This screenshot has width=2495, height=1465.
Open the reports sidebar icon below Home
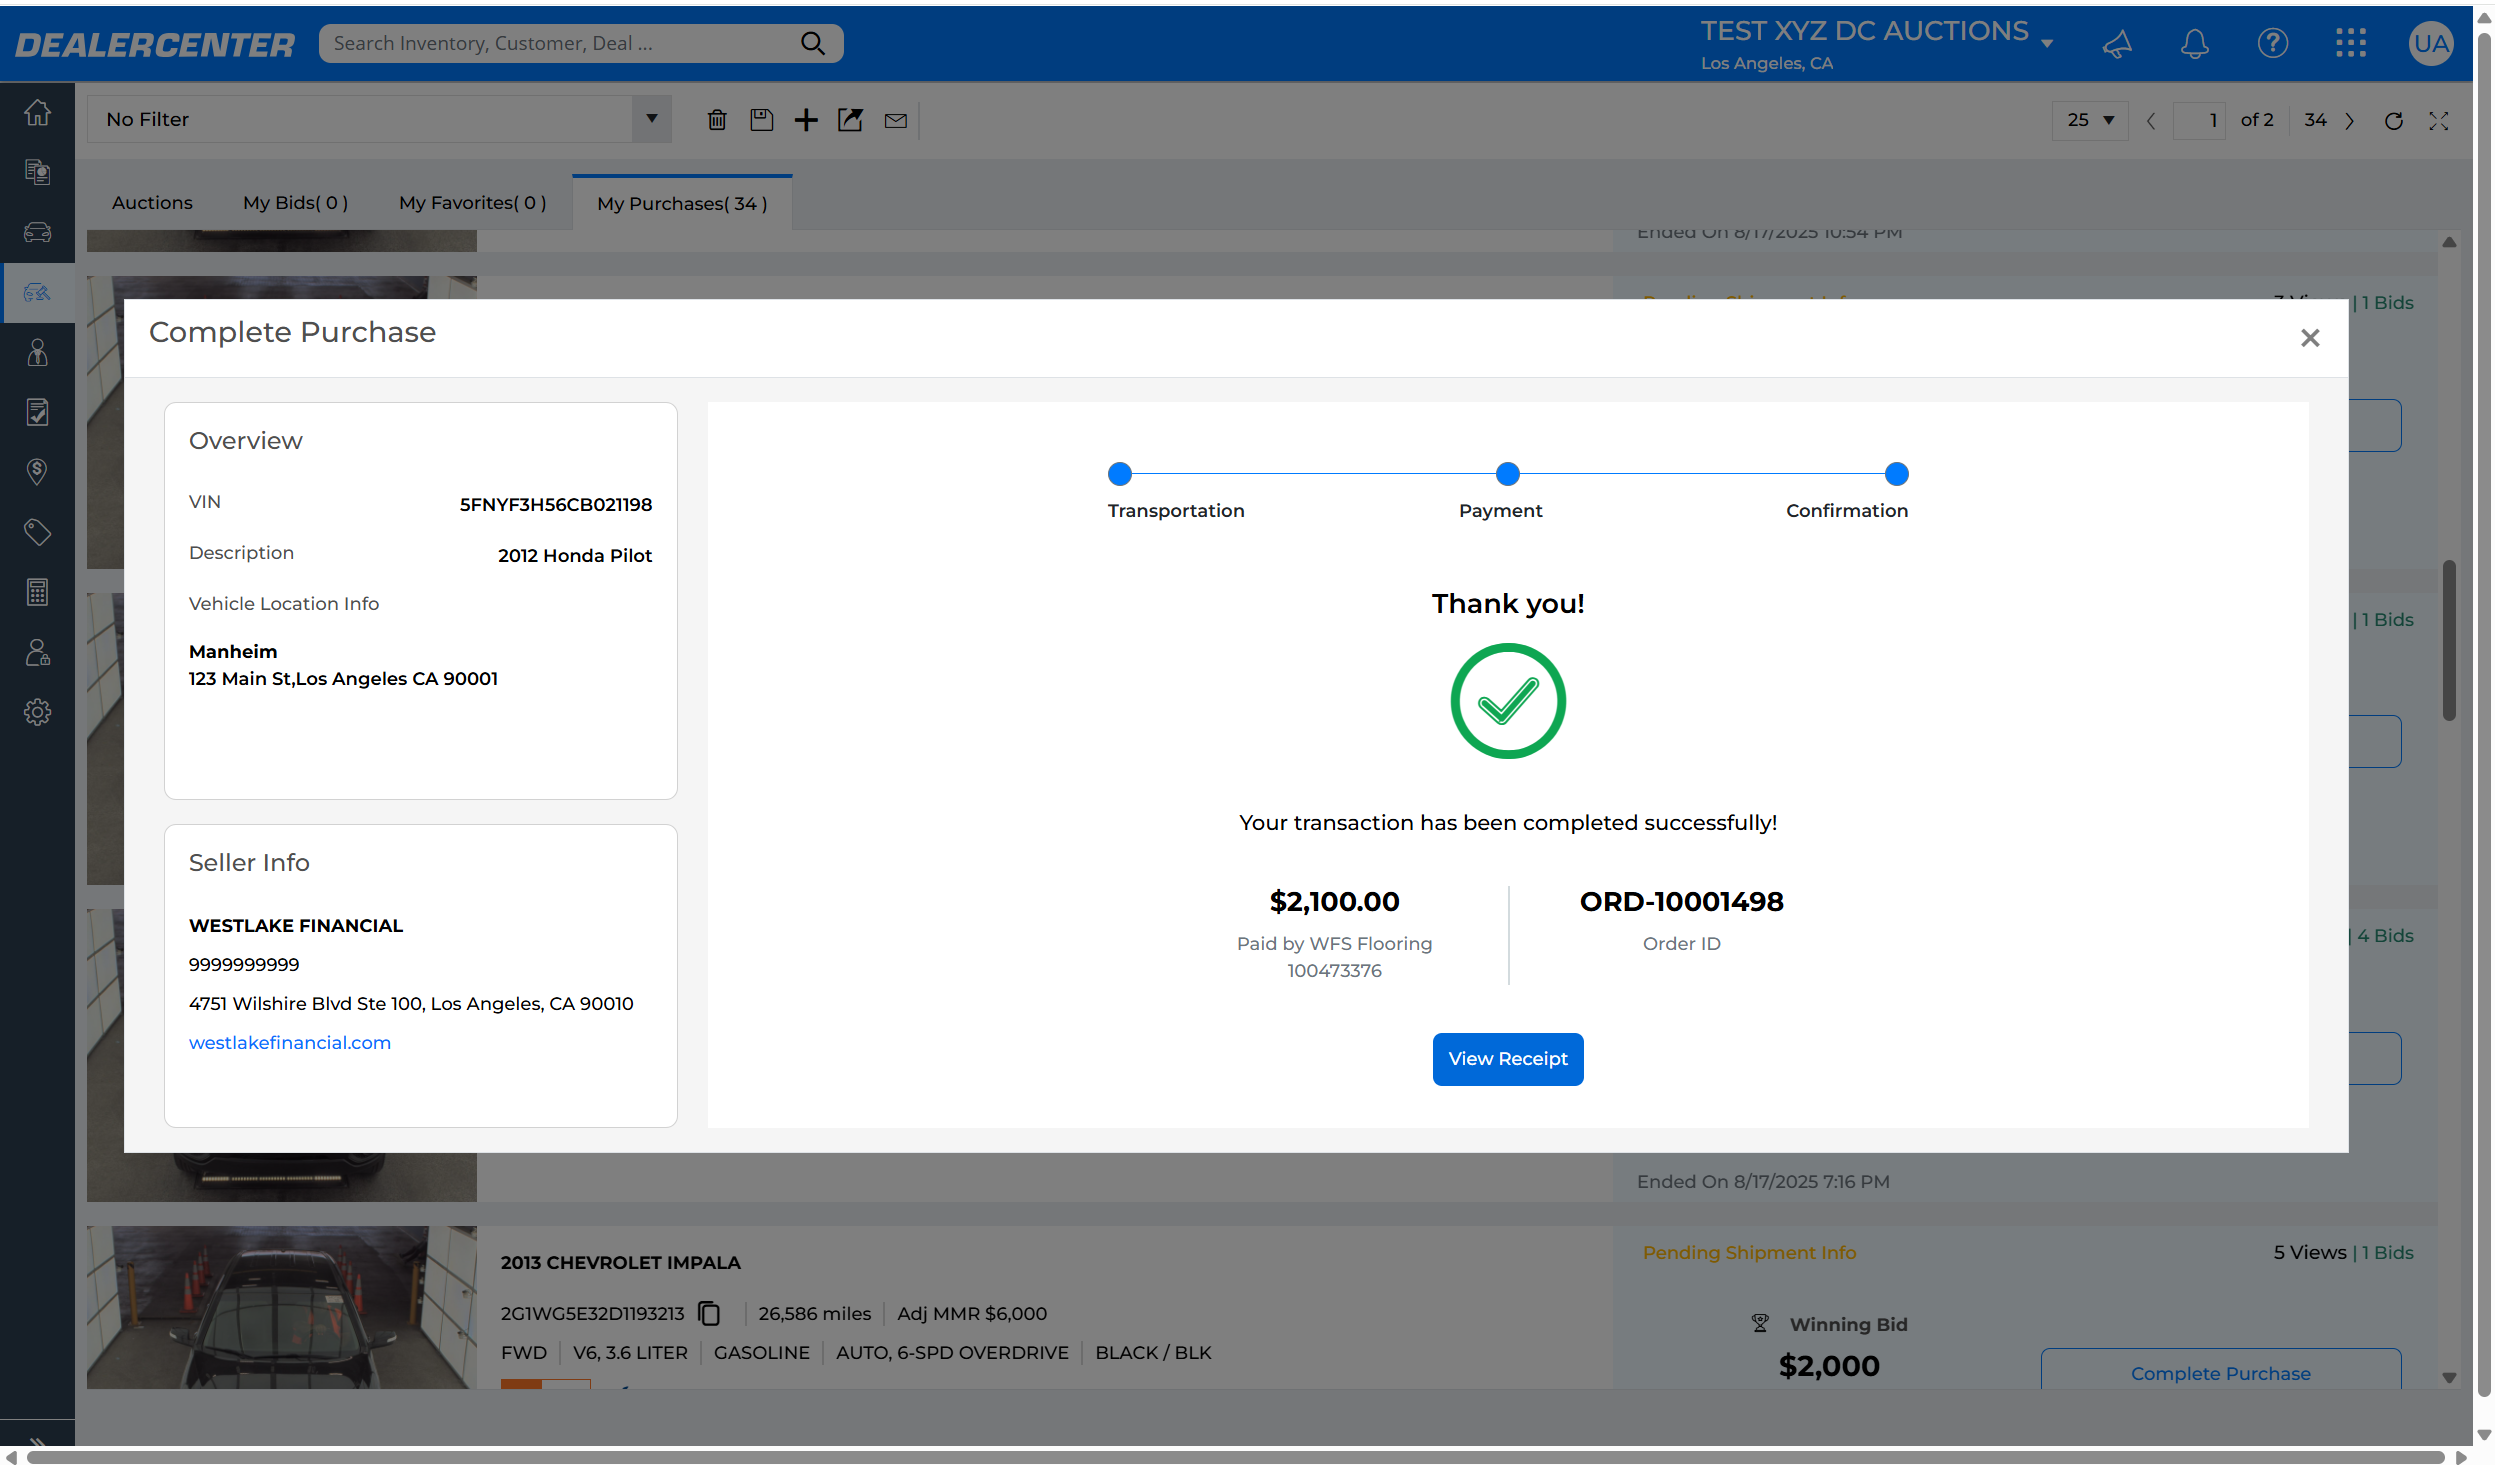click(x=37, y=172)
